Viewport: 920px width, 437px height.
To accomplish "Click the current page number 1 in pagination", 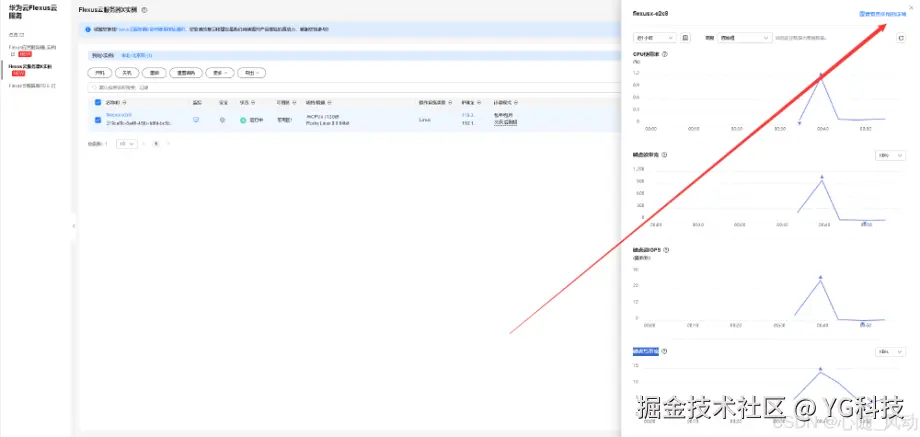I will (x=156, y=143).
